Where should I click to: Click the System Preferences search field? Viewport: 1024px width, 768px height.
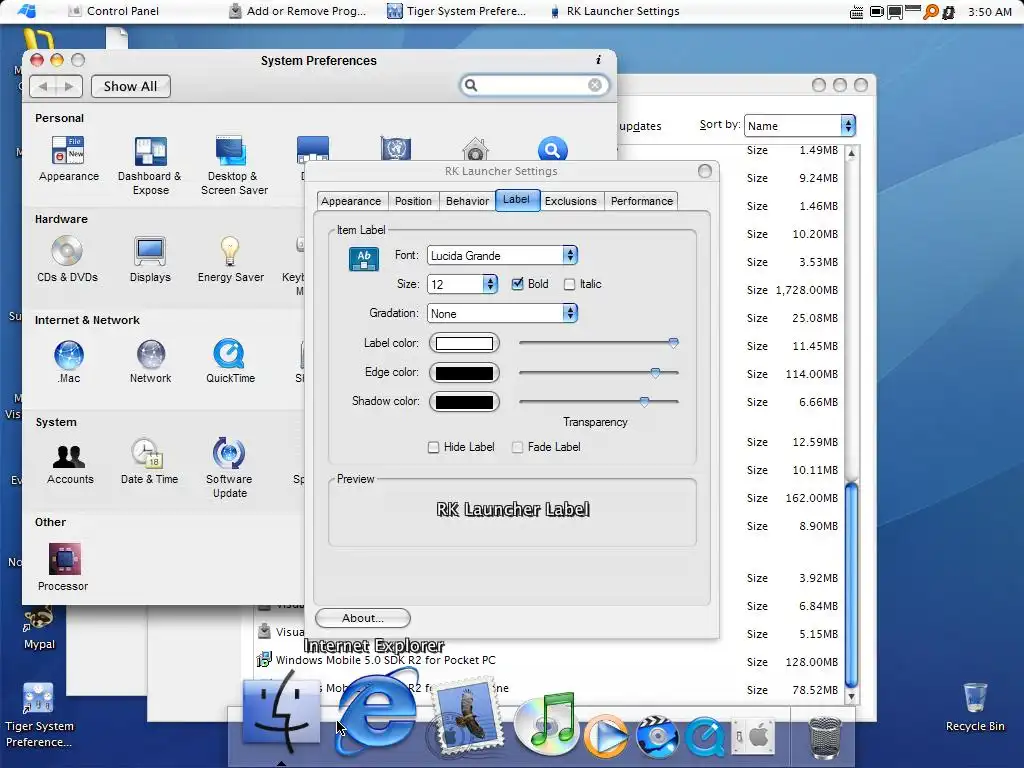[532, 85]
